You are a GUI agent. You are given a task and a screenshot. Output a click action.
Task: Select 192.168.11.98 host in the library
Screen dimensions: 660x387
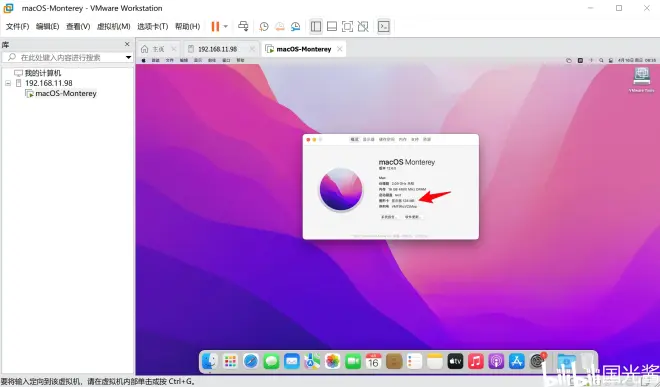[x=48, y=83]
